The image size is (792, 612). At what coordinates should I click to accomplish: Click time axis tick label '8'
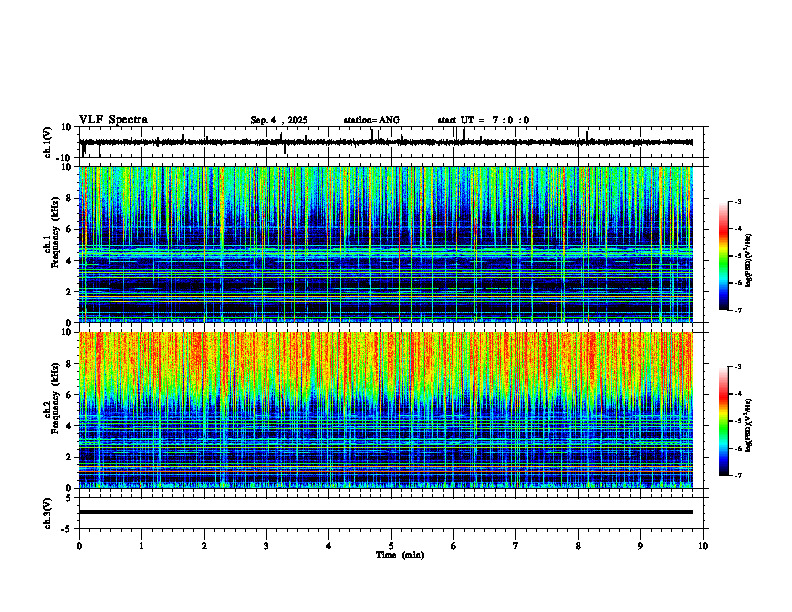(578, 546)
